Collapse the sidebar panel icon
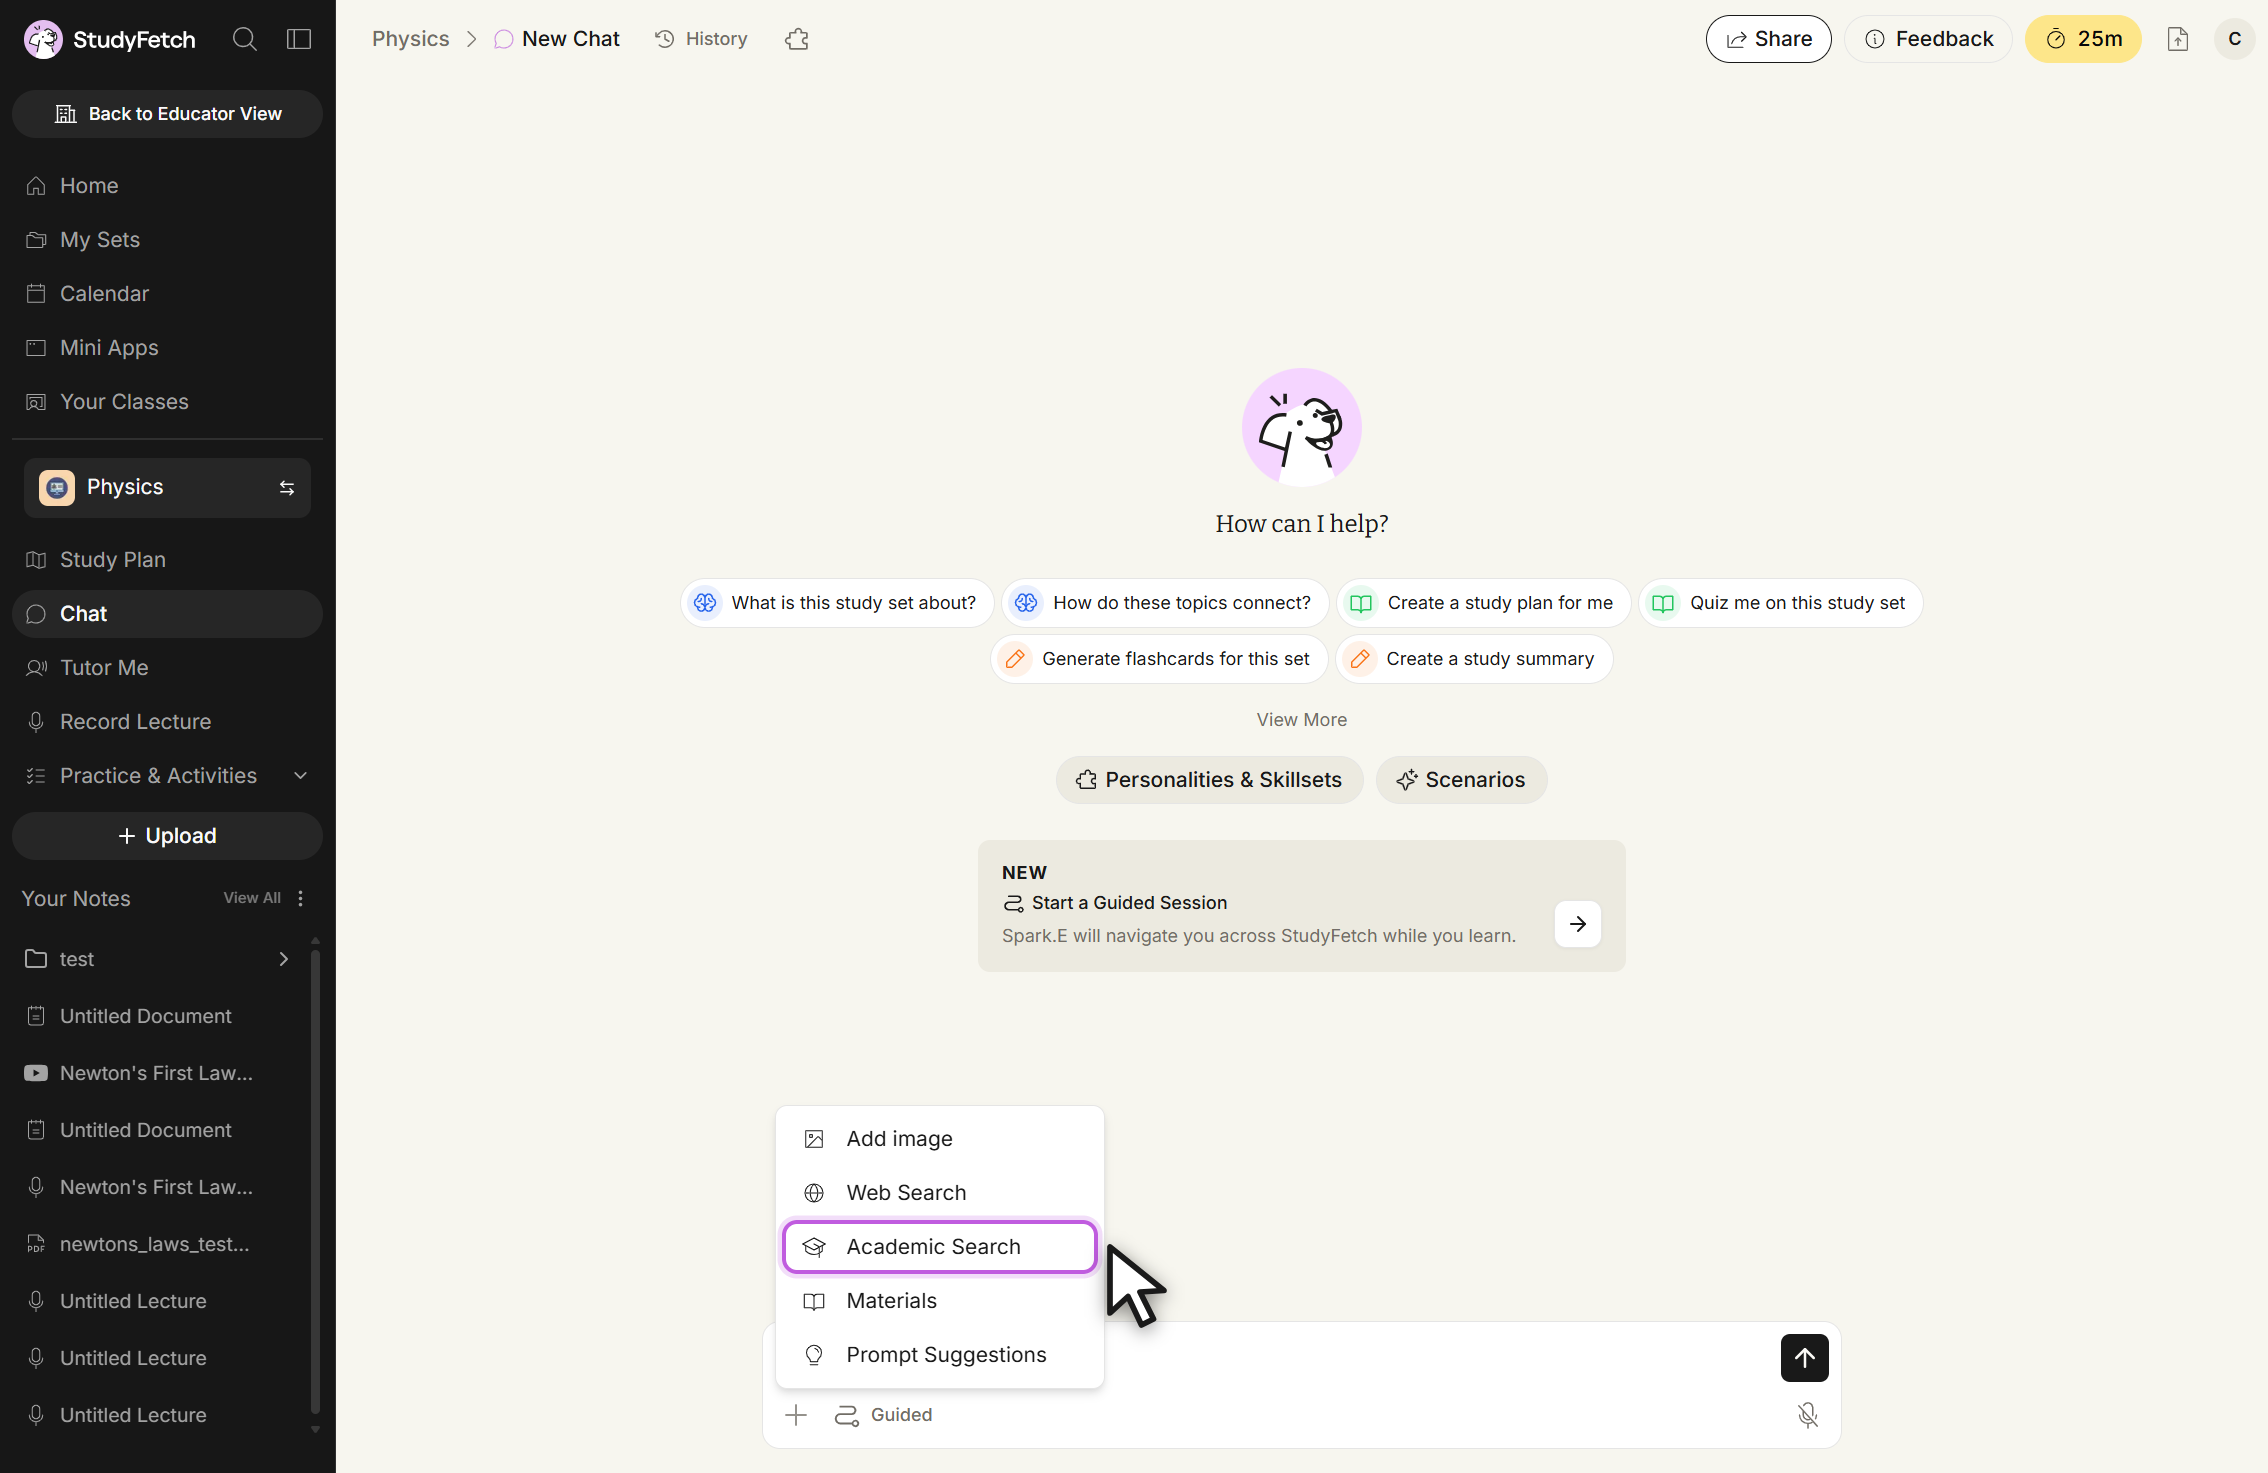This screenshot has width=2268, height=1473. pos(299,39)
